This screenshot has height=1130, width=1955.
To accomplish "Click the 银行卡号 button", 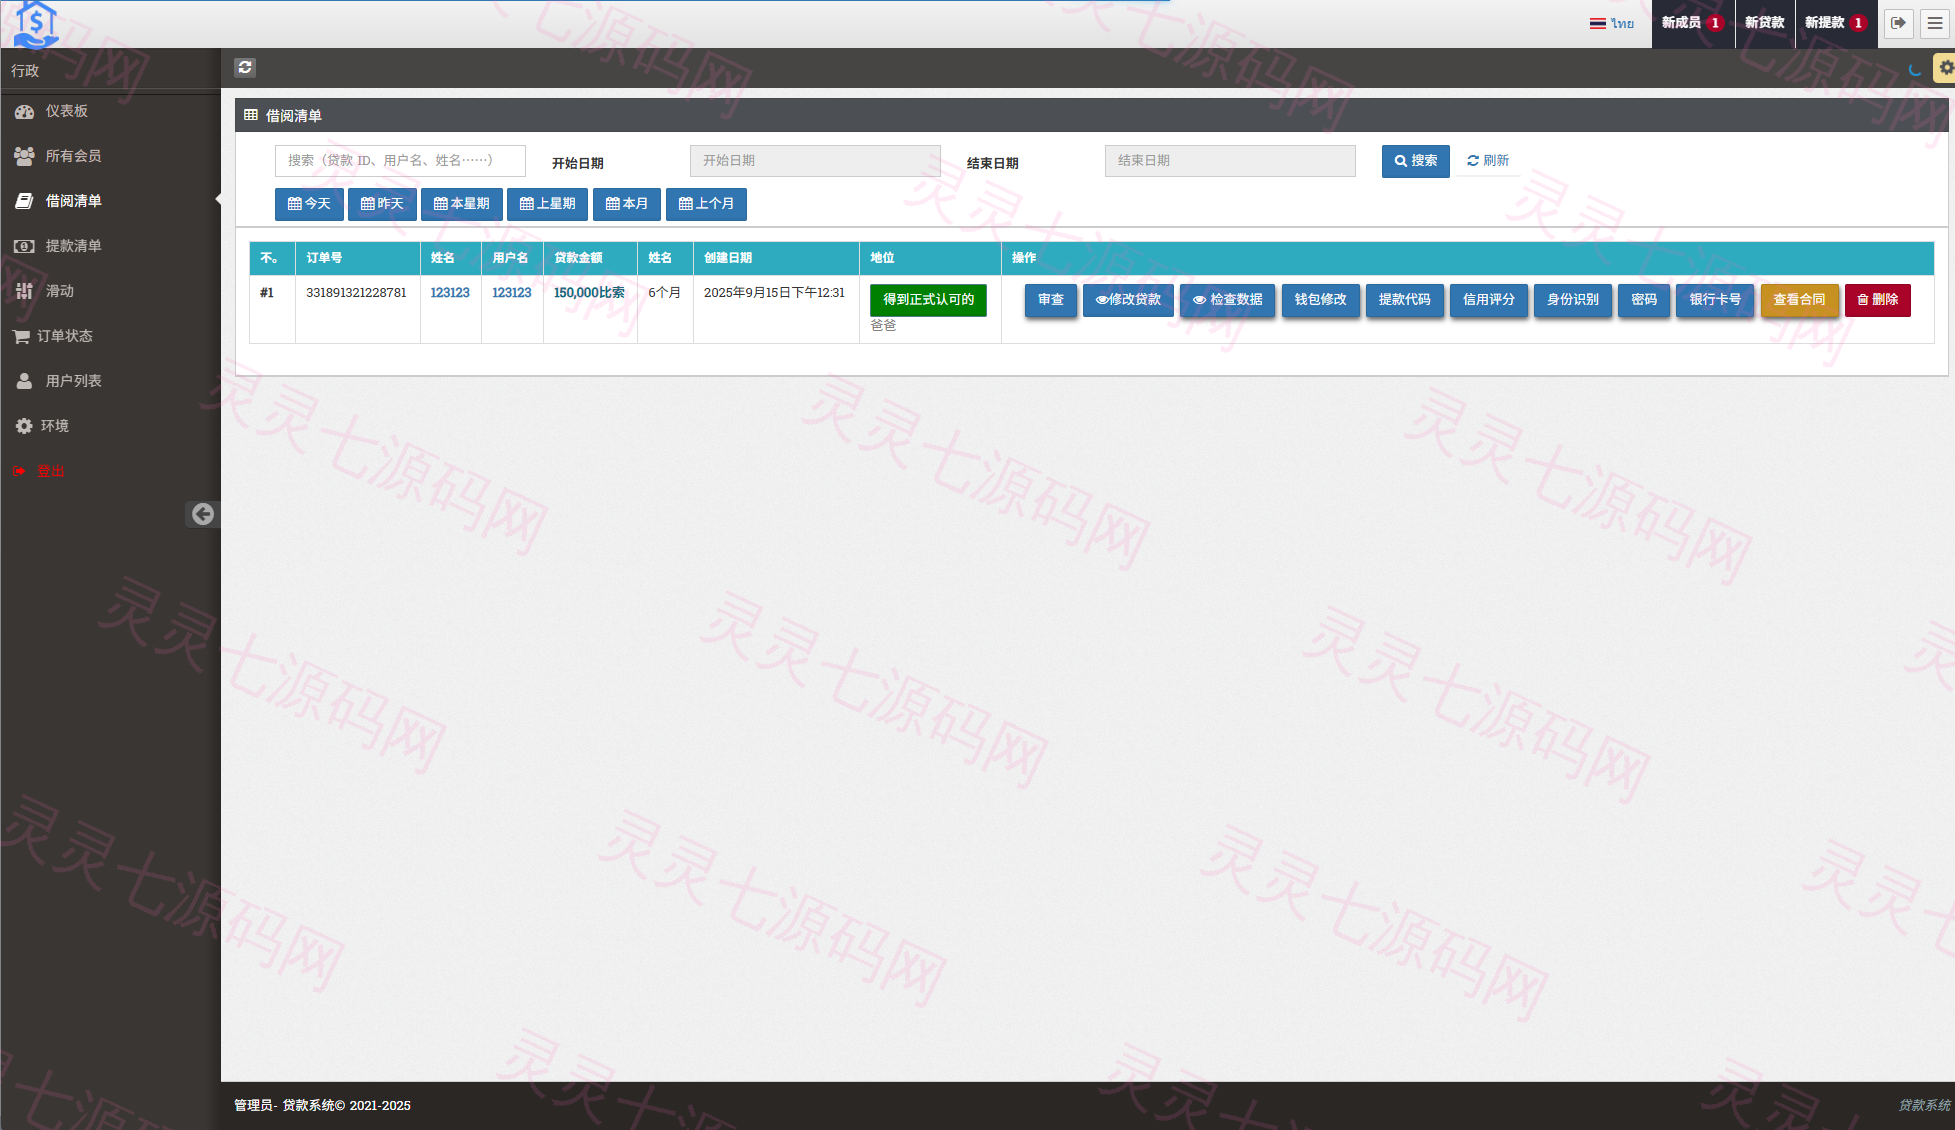I will click(x=1715, y=300).
